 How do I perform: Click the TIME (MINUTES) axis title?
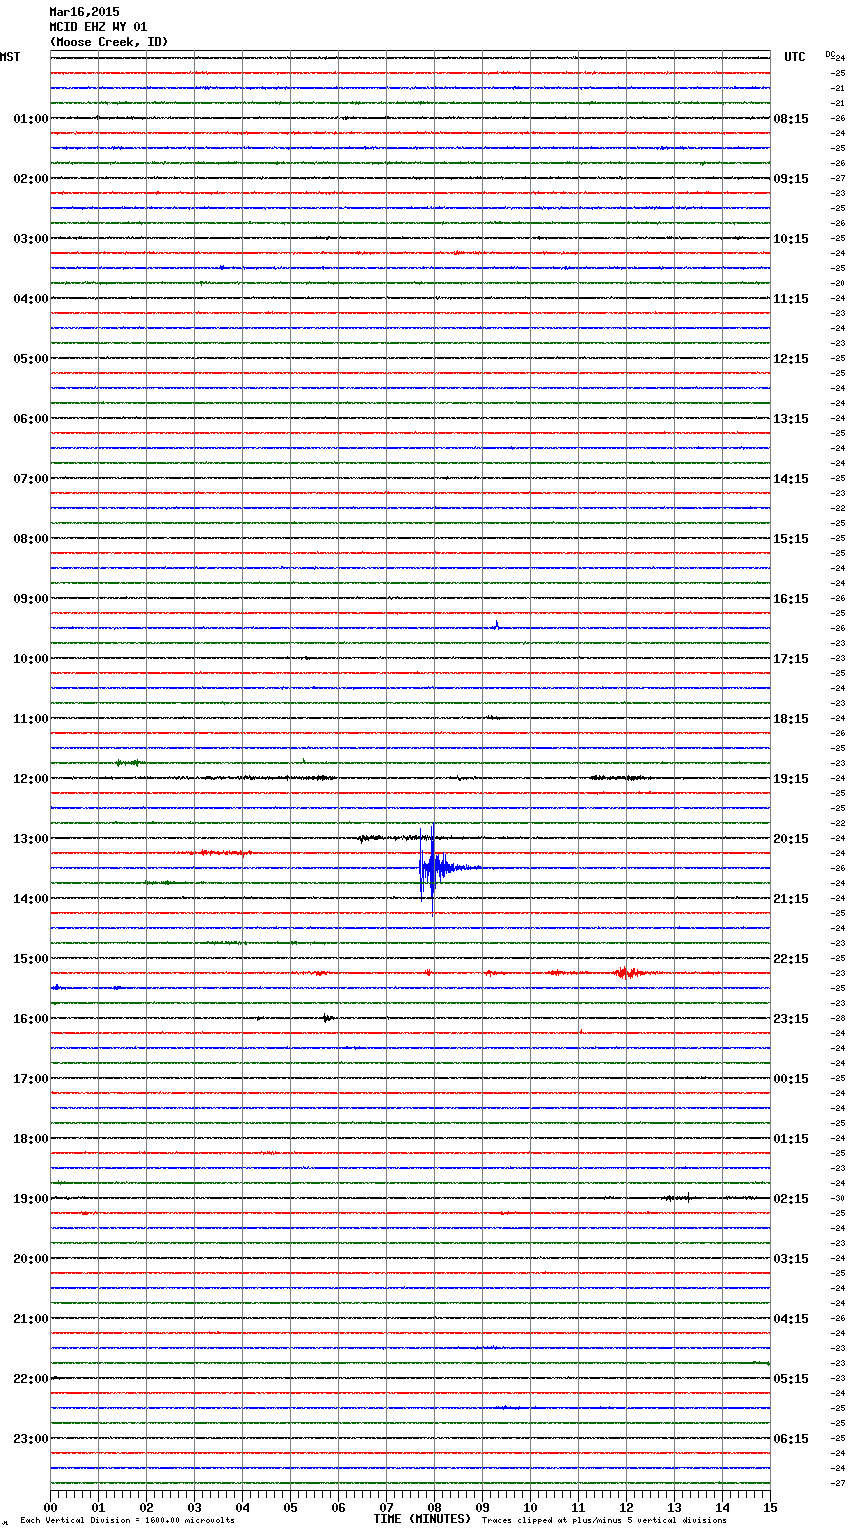coord(422,1519)
